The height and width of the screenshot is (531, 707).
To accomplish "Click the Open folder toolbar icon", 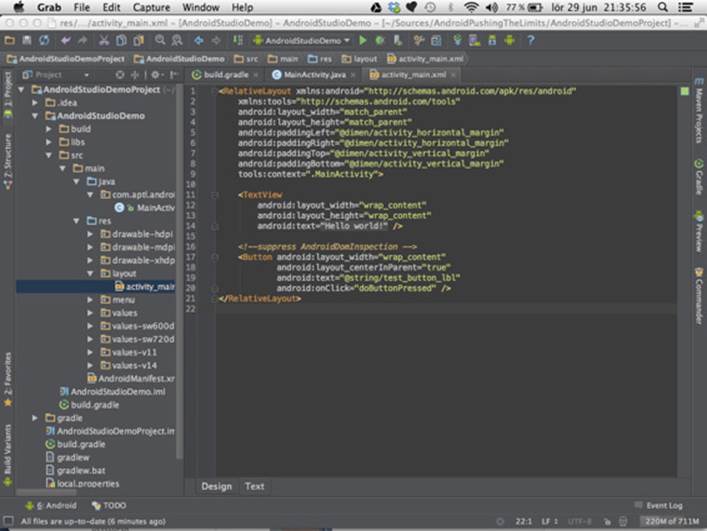I will (x=9, y=41).
